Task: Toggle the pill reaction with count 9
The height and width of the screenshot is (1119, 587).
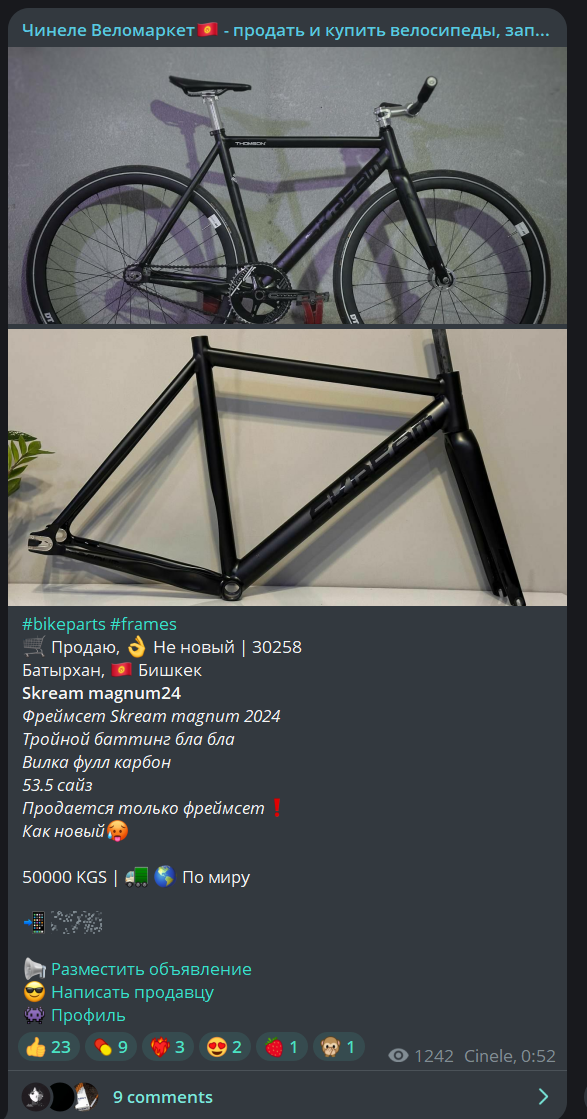Action: (x=111, y=1047)
